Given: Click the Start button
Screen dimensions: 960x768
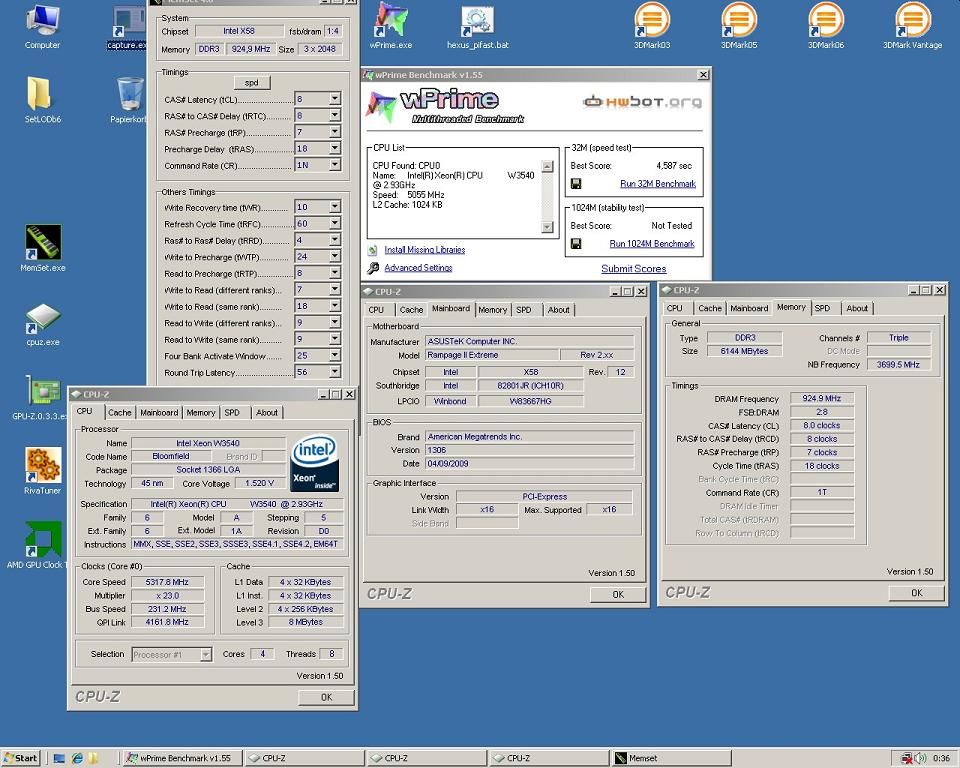Looking at the screenshot, I should (x=21, y=758).
